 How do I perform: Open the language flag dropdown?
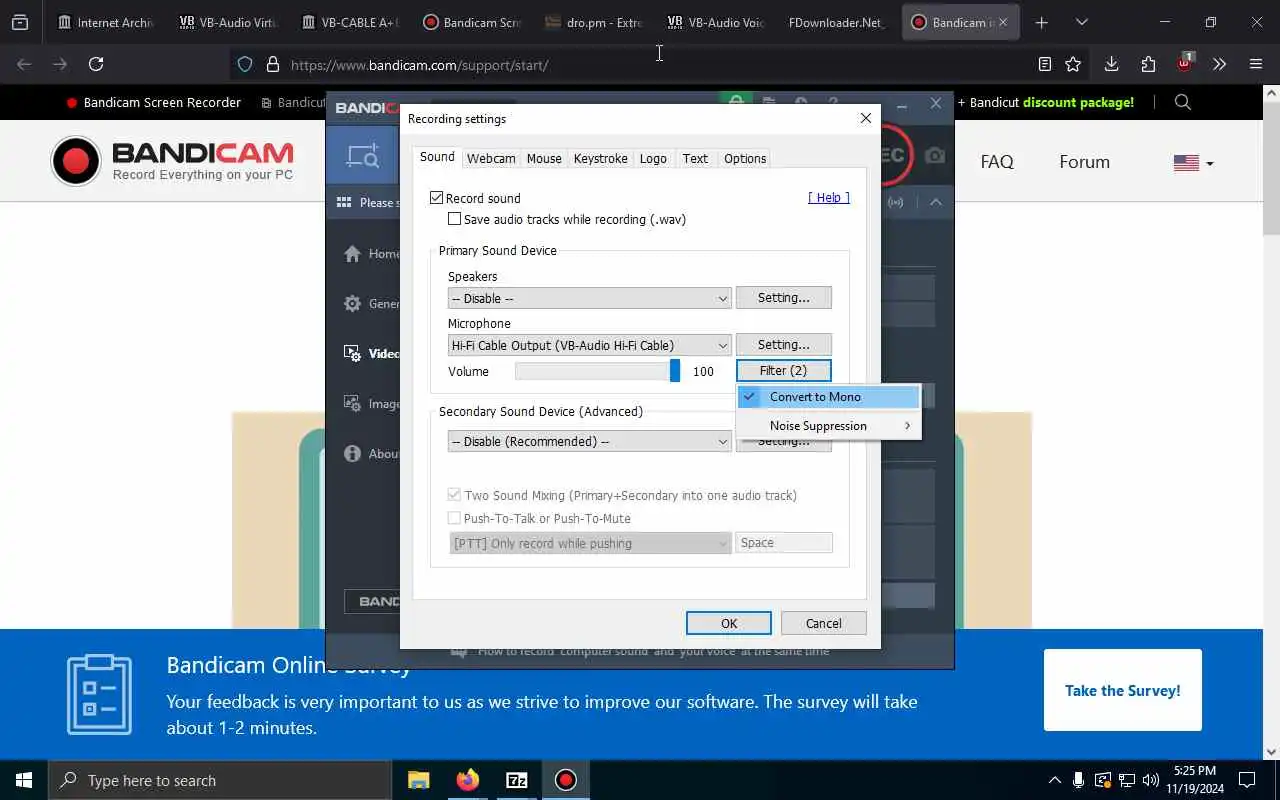tap(1193, 163)
